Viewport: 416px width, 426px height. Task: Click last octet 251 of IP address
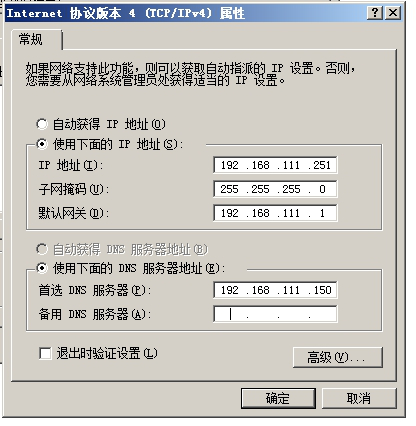pyautogui.click(x=322, y=165)
